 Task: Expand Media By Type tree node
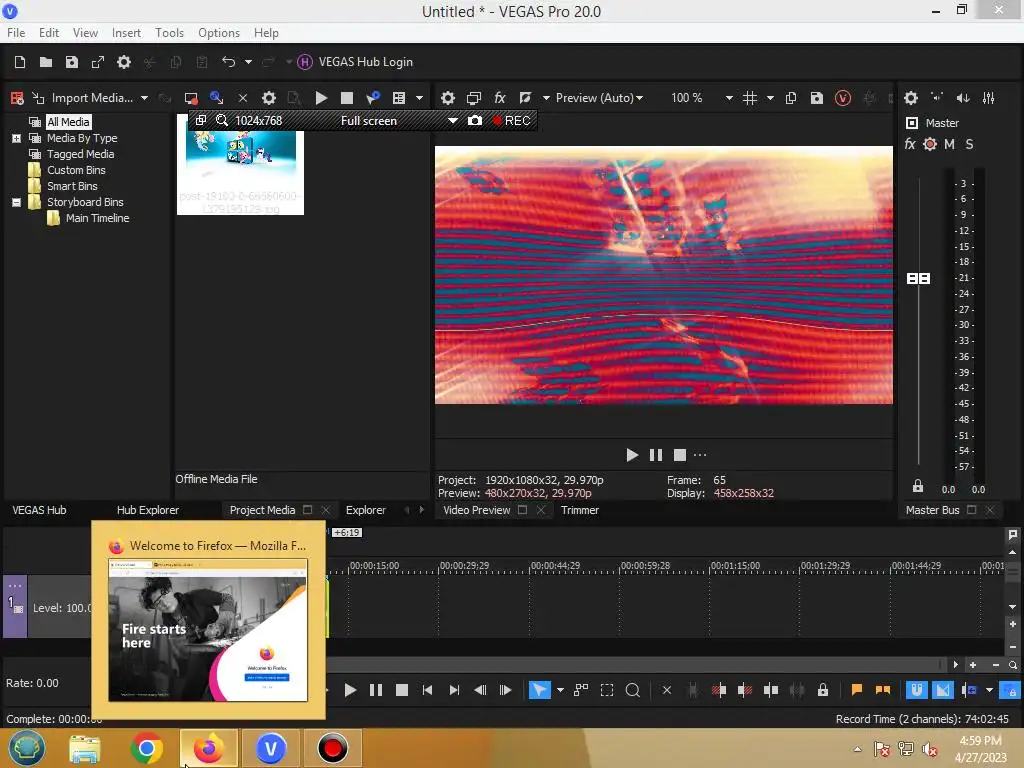[x=16, y=138]
